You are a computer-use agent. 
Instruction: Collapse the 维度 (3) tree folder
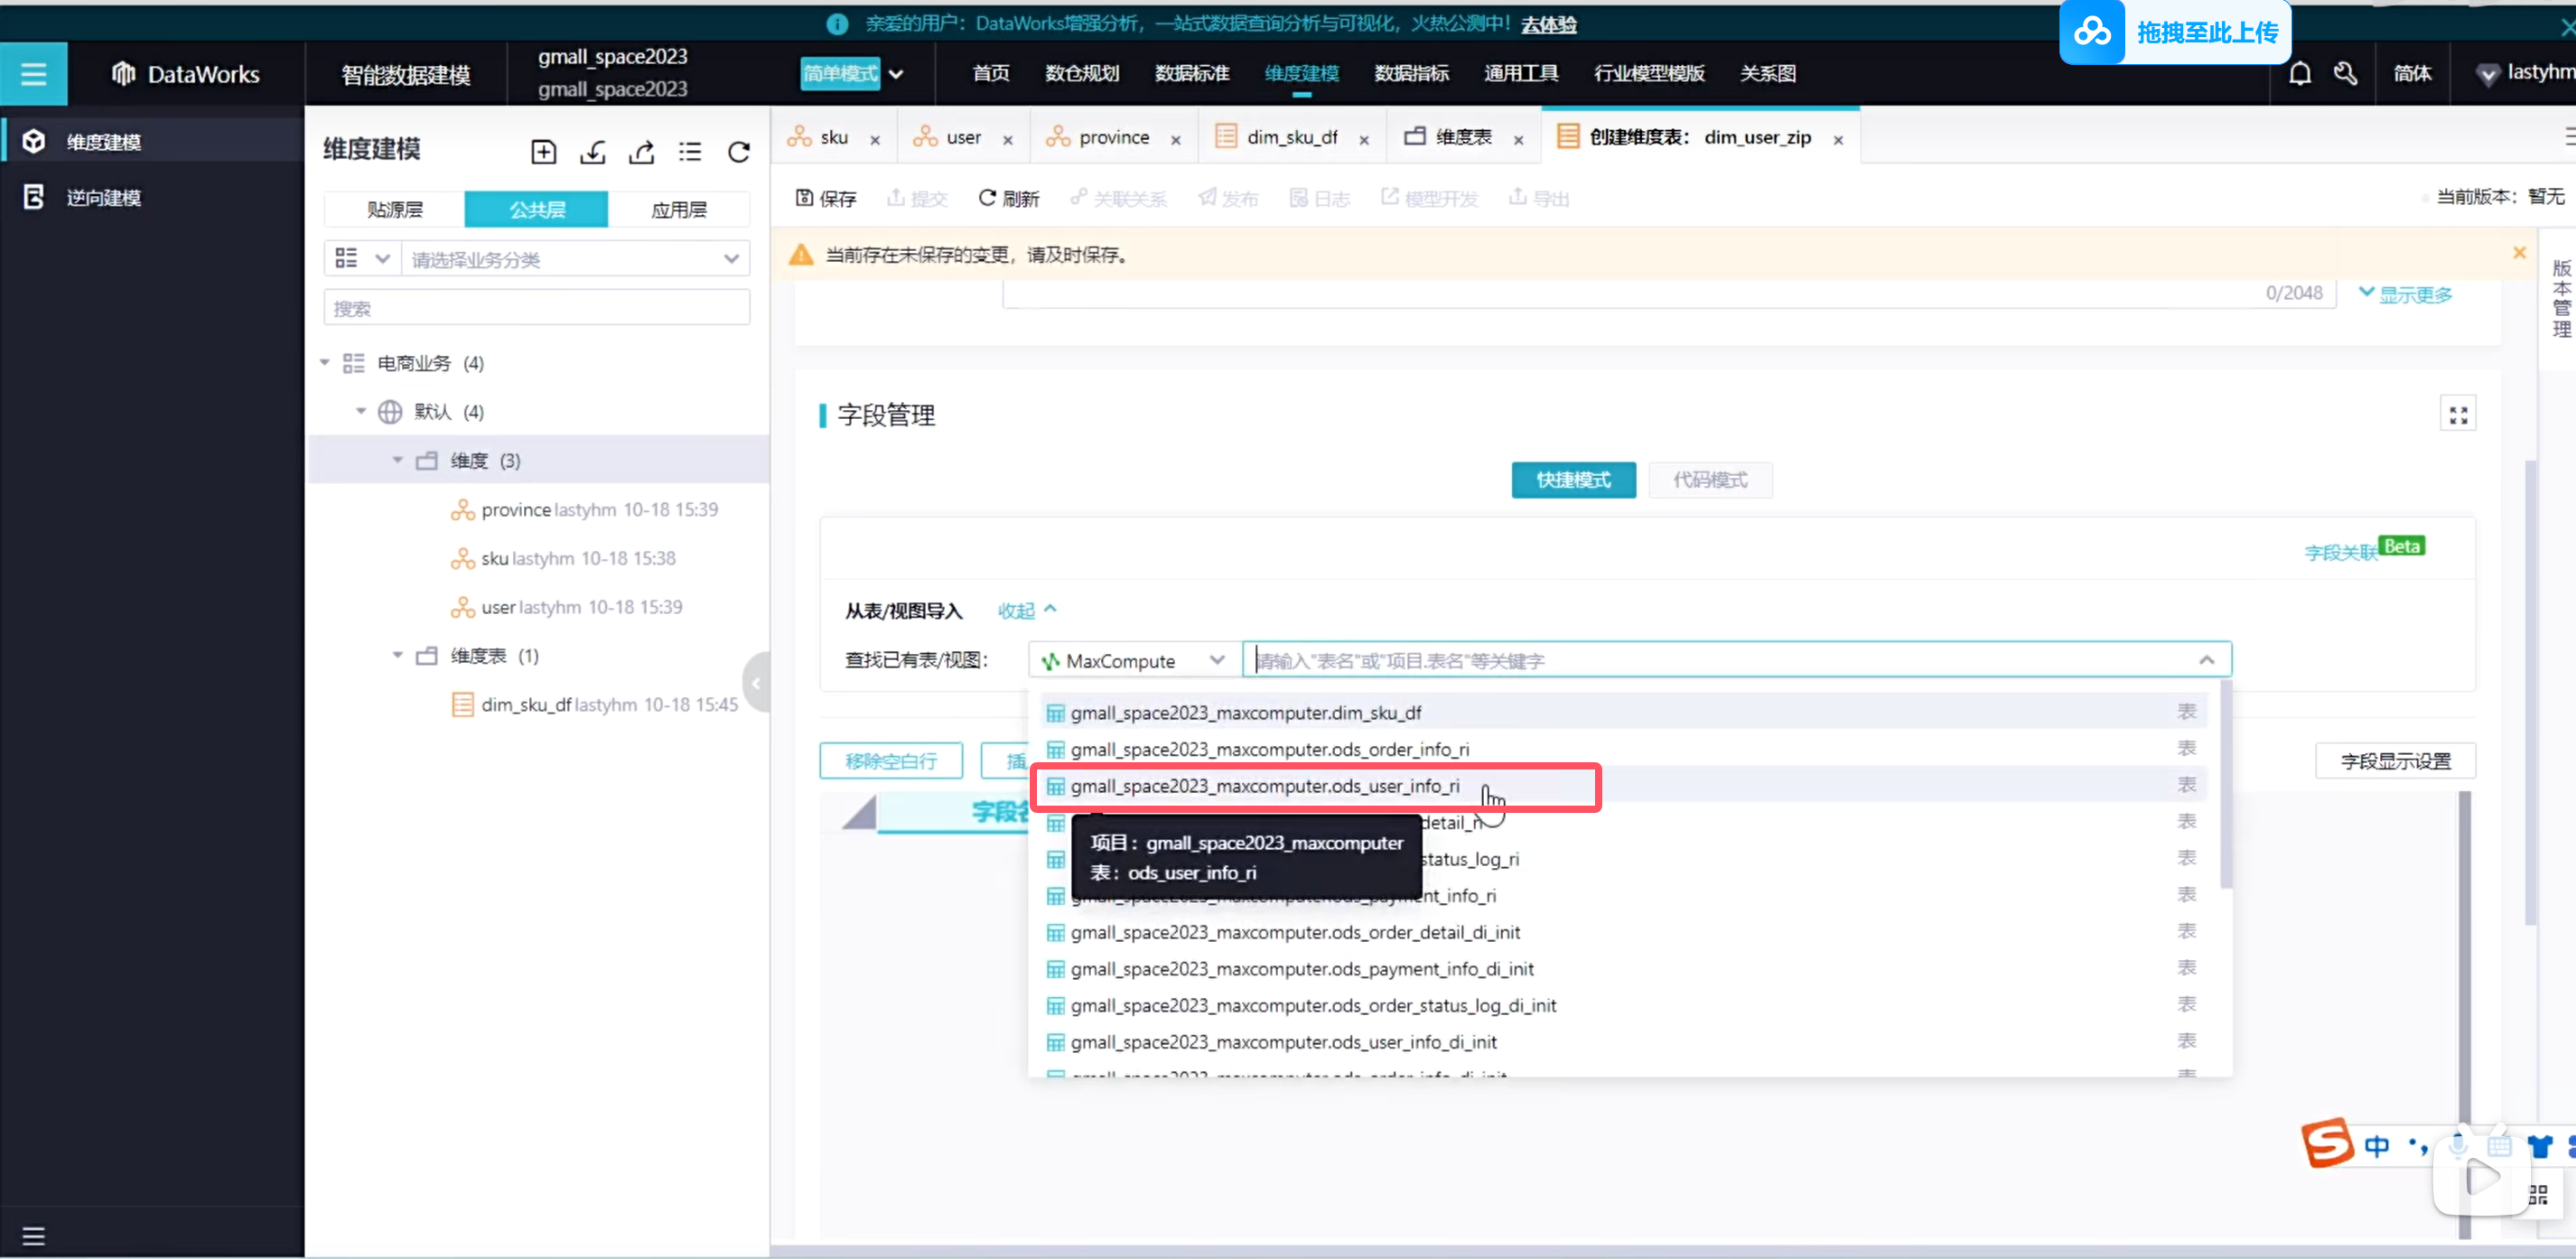click(397, 461)
